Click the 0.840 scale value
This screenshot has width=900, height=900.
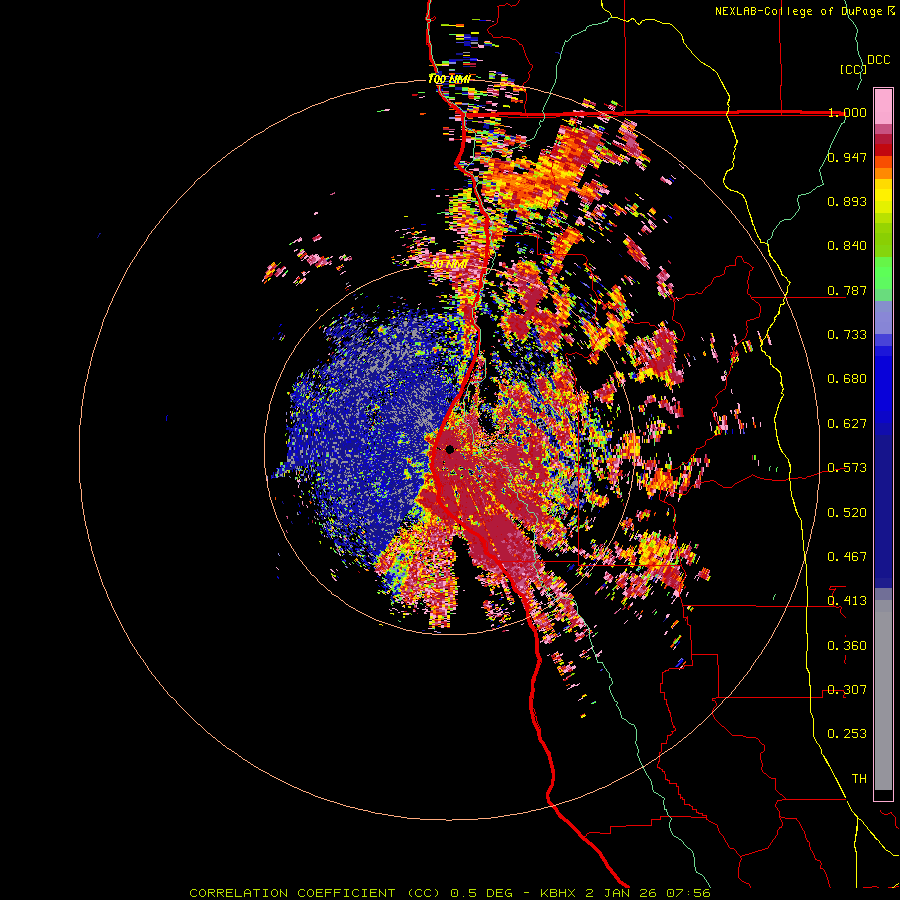tap(847, 246)
